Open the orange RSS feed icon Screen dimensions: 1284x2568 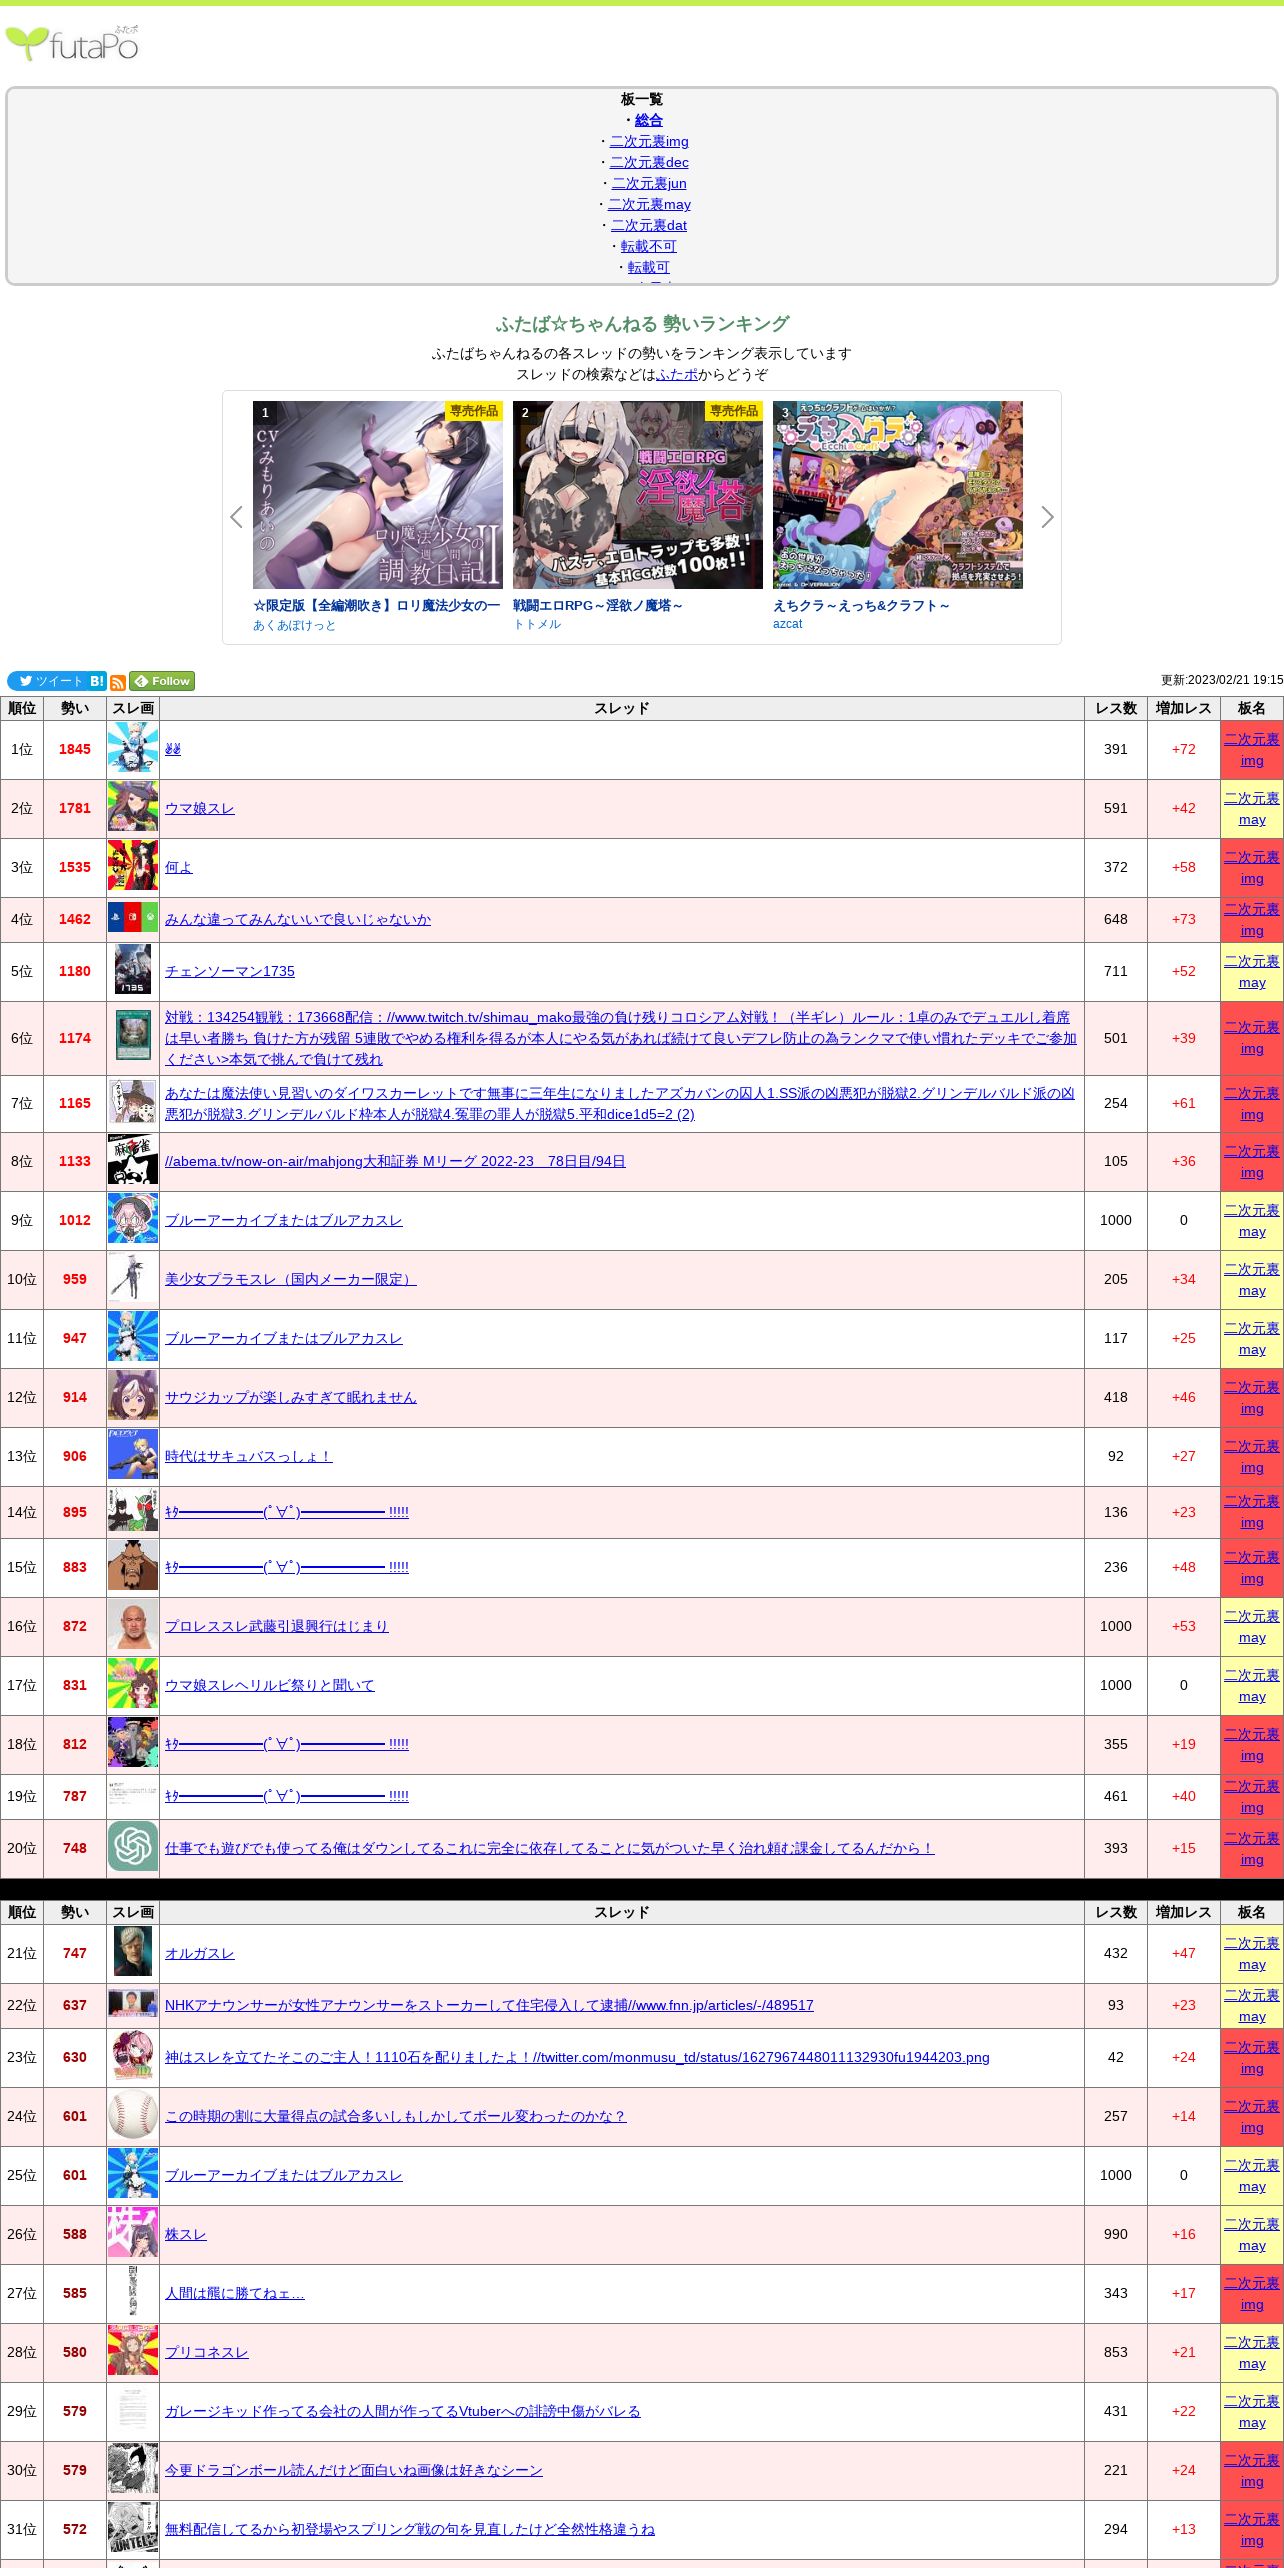(x=118, y=682)
